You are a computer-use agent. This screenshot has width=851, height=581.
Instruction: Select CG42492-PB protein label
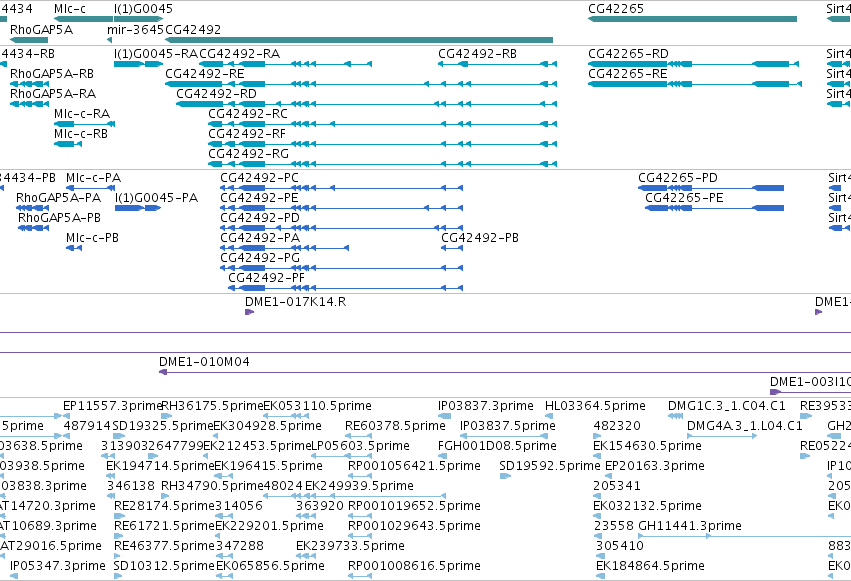click(x=480, y=238)
